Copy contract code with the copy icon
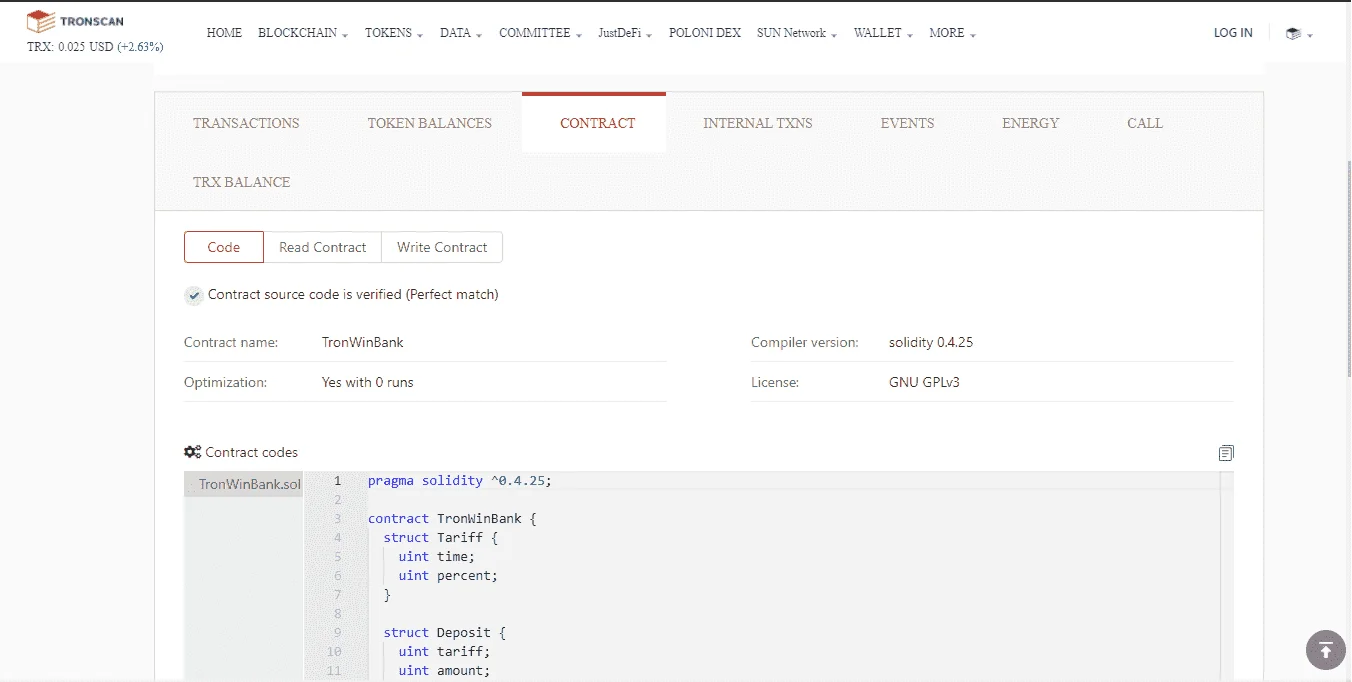This screenshot has width=1352, height=682. (1226, 453)
